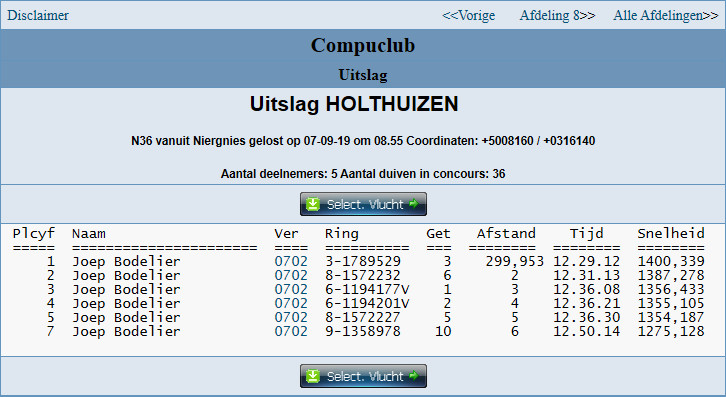Go to the <<Vorige page
Image resolution: width=726 pixels, height=397 pixels.
[469, 15]
